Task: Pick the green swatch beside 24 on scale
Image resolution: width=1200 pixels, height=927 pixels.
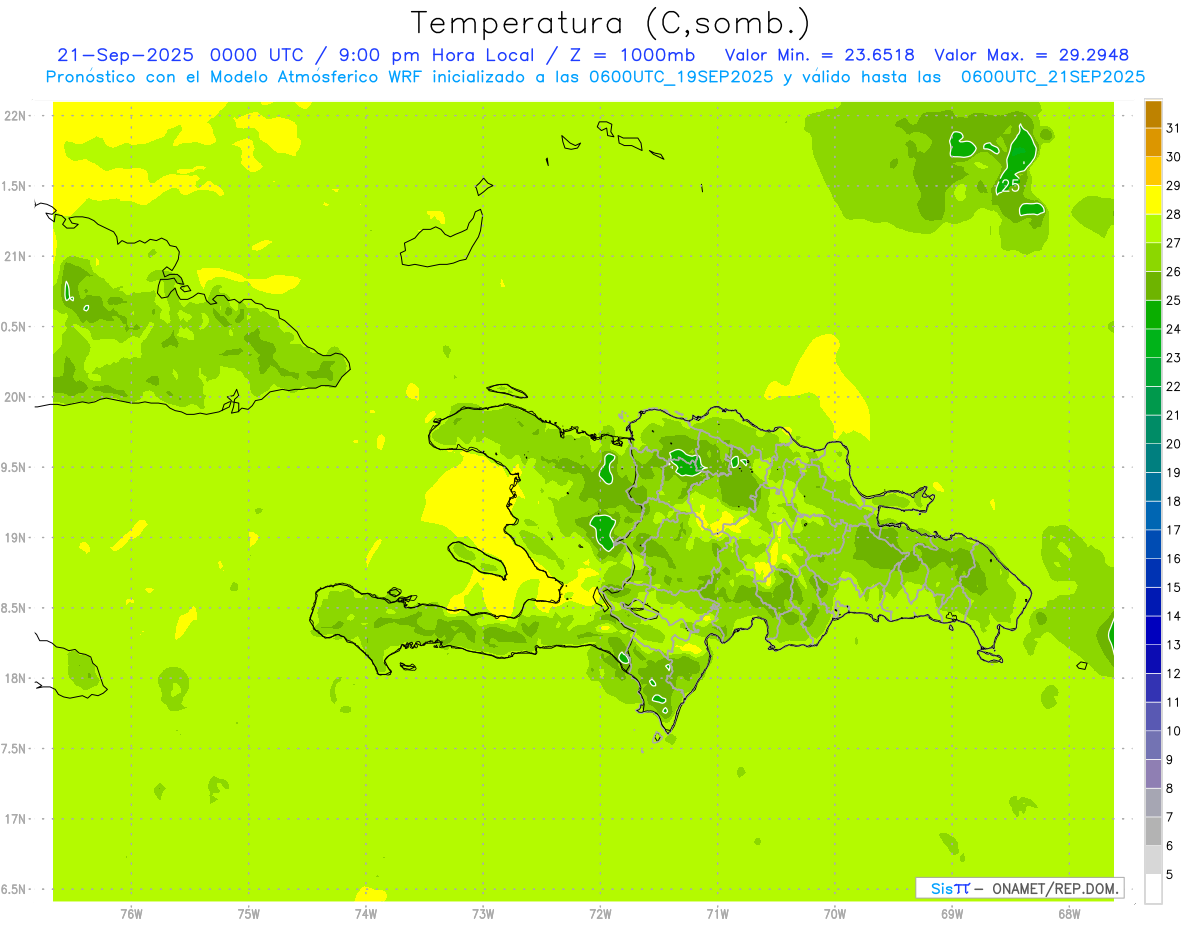Action: coord(1153,315)
